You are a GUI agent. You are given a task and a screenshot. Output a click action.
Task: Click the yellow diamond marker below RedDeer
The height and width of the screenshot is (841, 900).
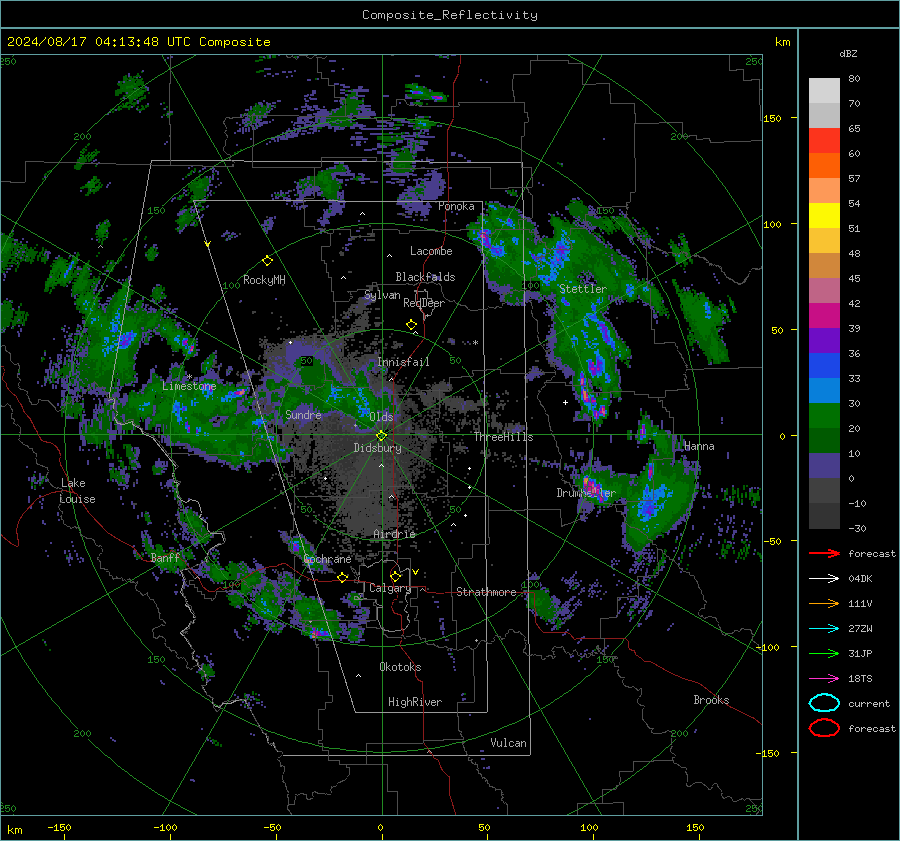411,325
